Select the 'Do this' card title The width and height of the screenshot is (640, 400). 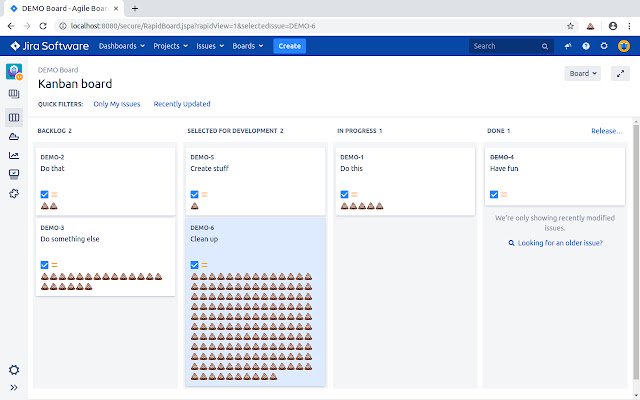tap(351, 169)
